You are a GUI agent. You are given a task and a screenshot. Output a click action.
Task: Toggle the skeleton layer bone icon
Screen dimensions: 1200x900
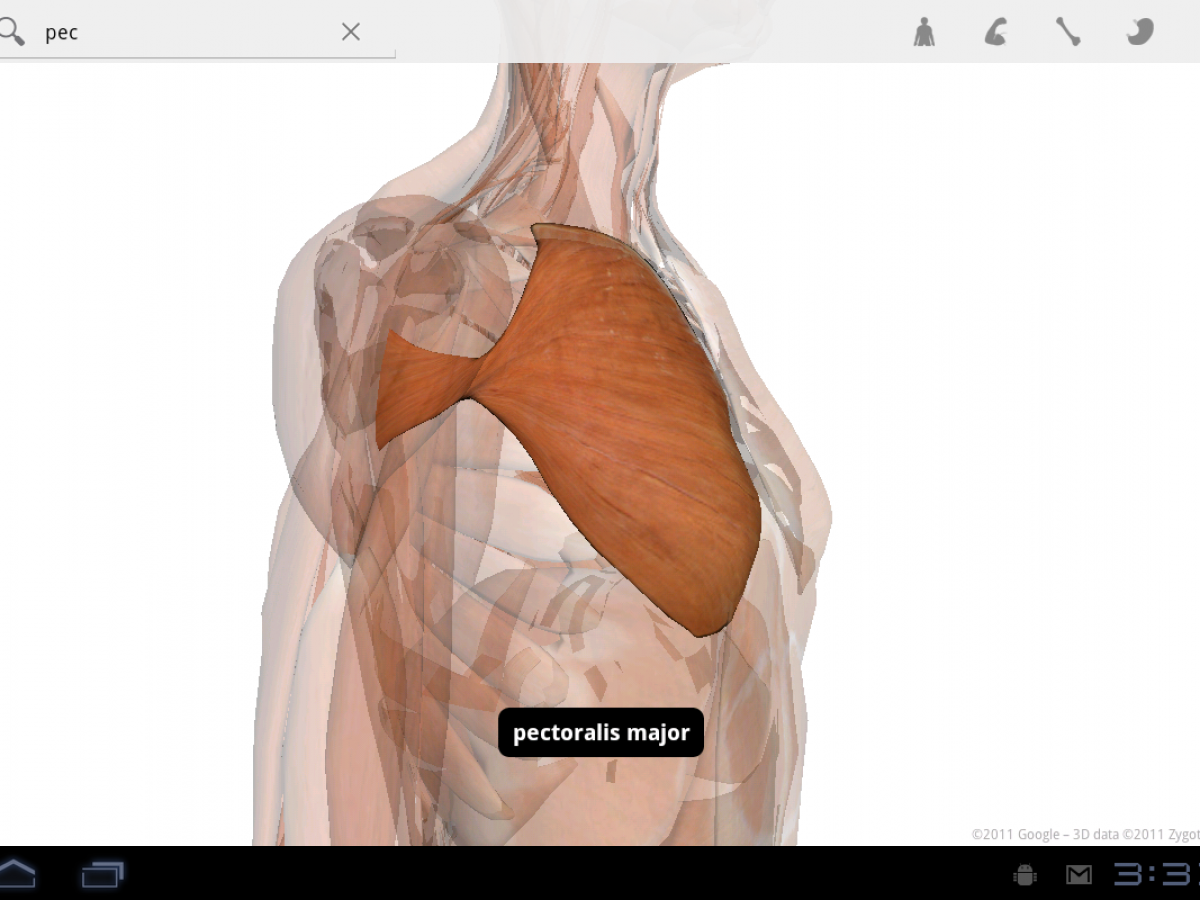click(1068, 32)
